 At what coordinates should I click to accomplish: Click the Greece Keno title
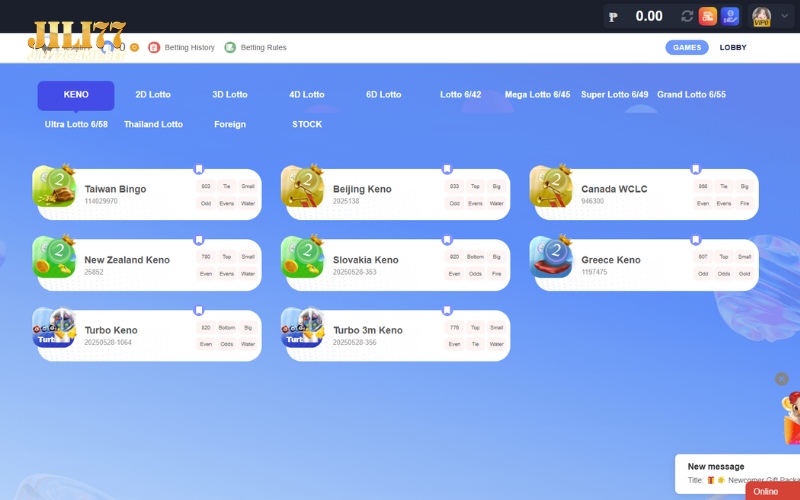611,260
